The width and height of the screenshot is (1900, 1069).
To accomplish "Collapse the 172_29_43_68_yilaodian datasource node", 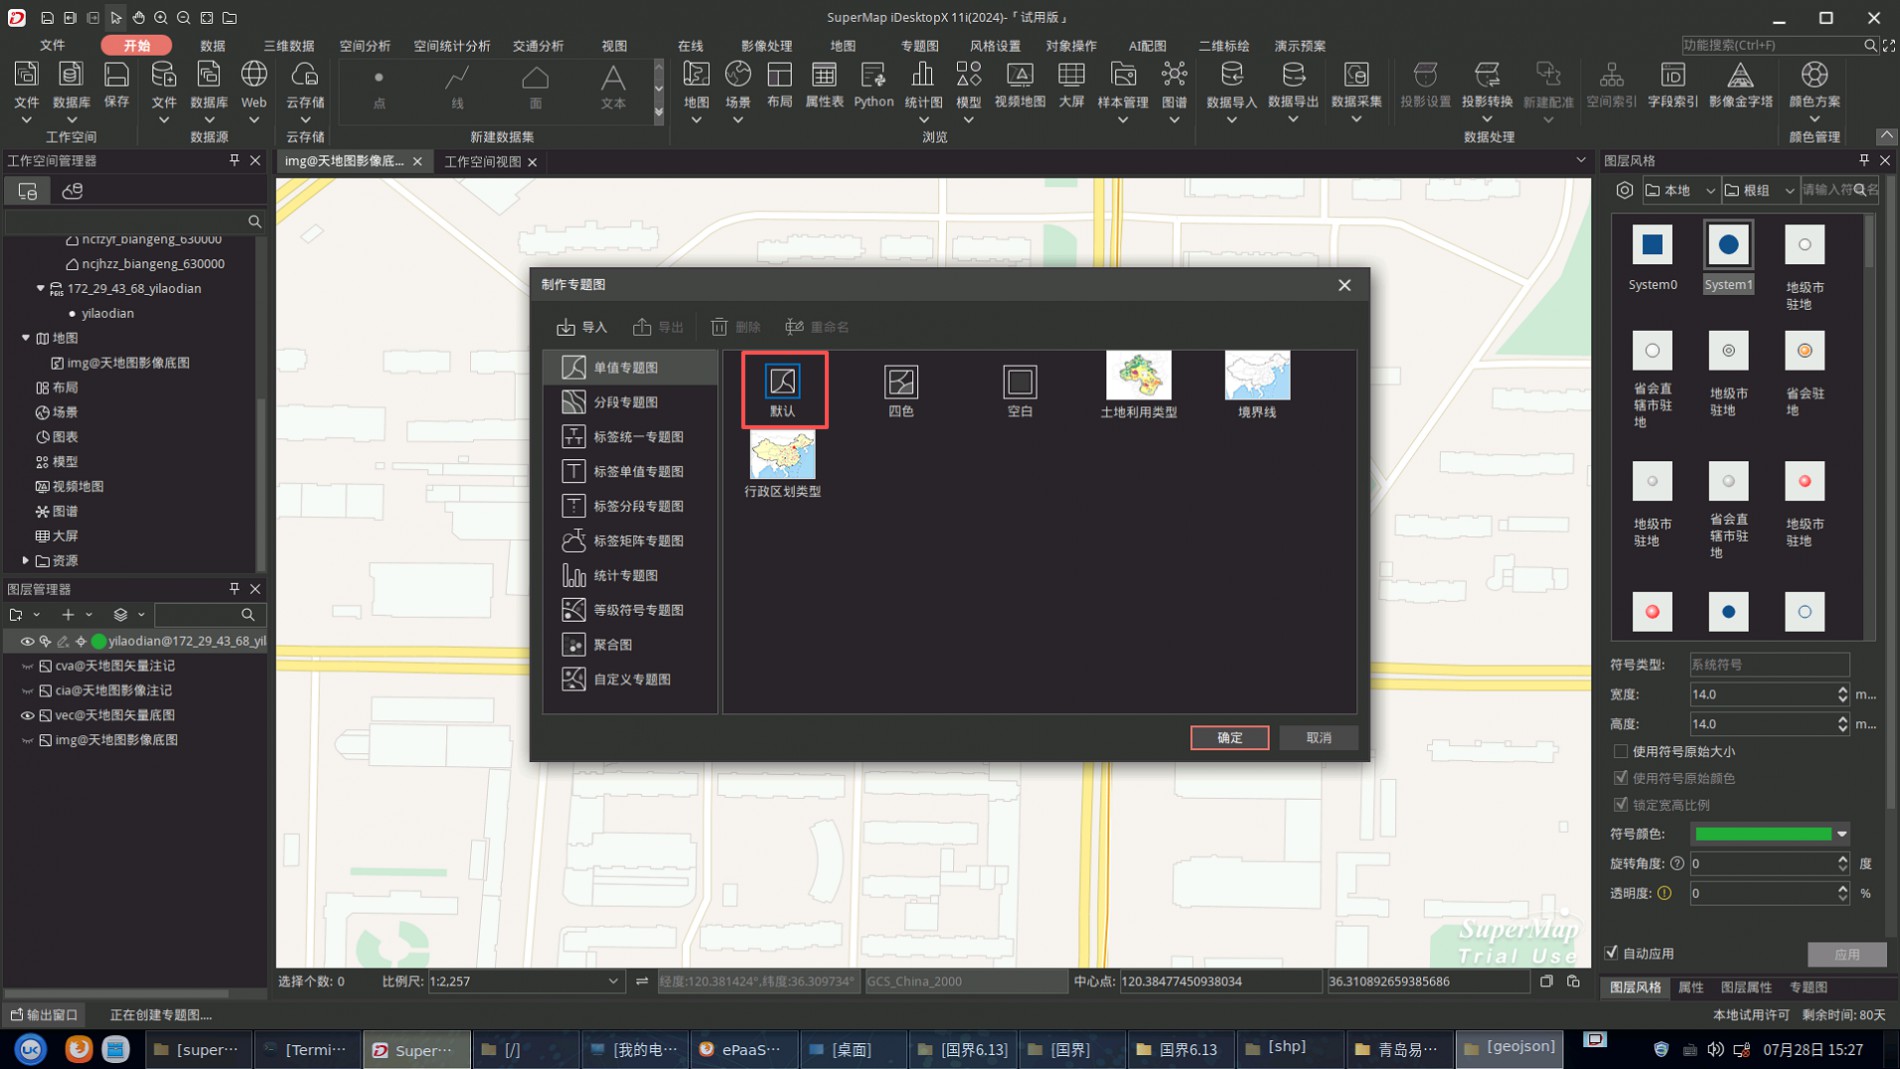I will pyautogui.click(x=41, y=288).
